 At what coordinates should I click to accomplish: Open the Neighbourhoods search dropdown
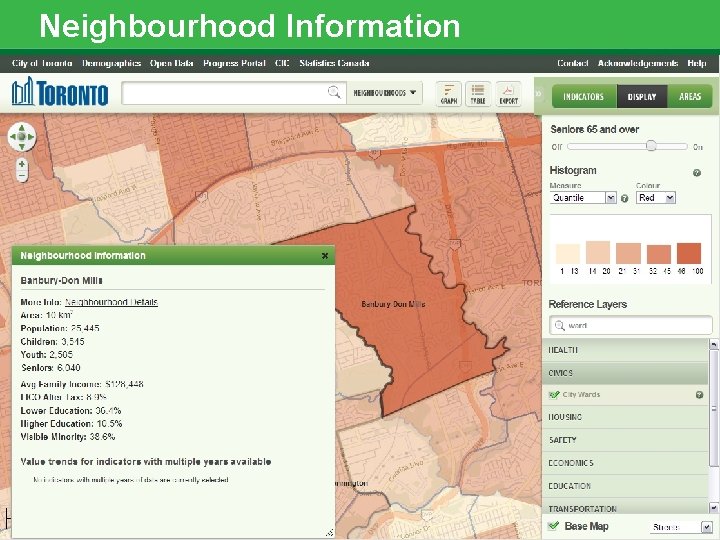(x=384, y=93)
